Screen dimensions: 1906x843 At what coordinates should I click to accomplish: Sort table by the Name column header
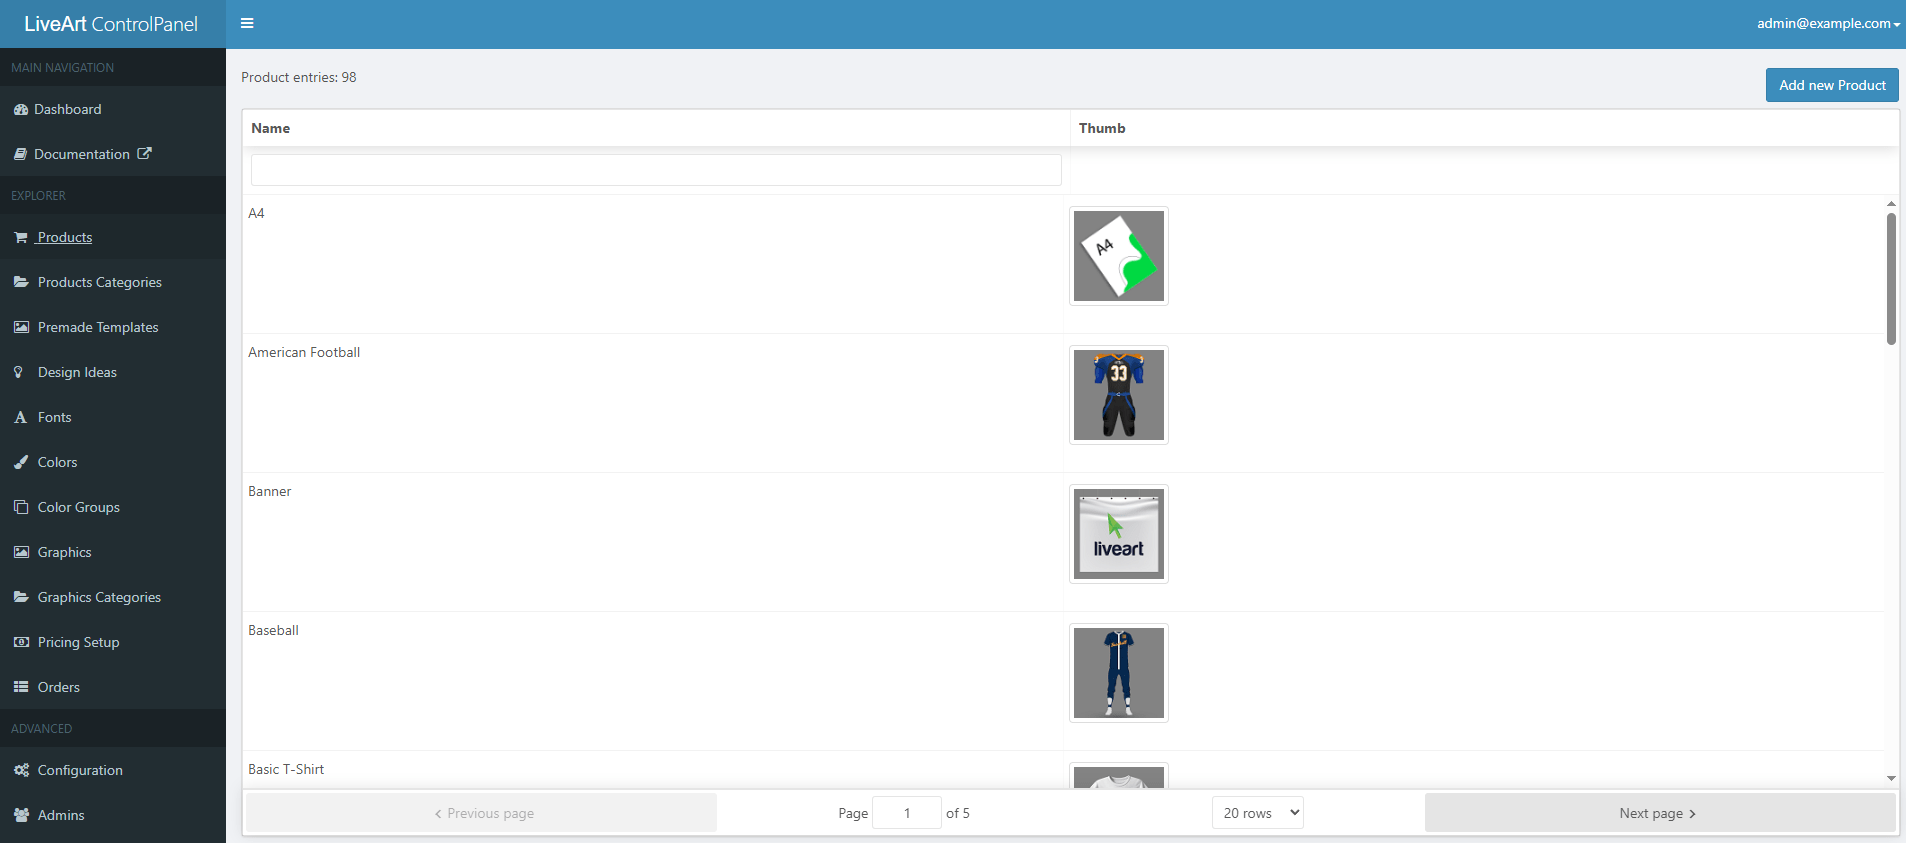point(656,128)
